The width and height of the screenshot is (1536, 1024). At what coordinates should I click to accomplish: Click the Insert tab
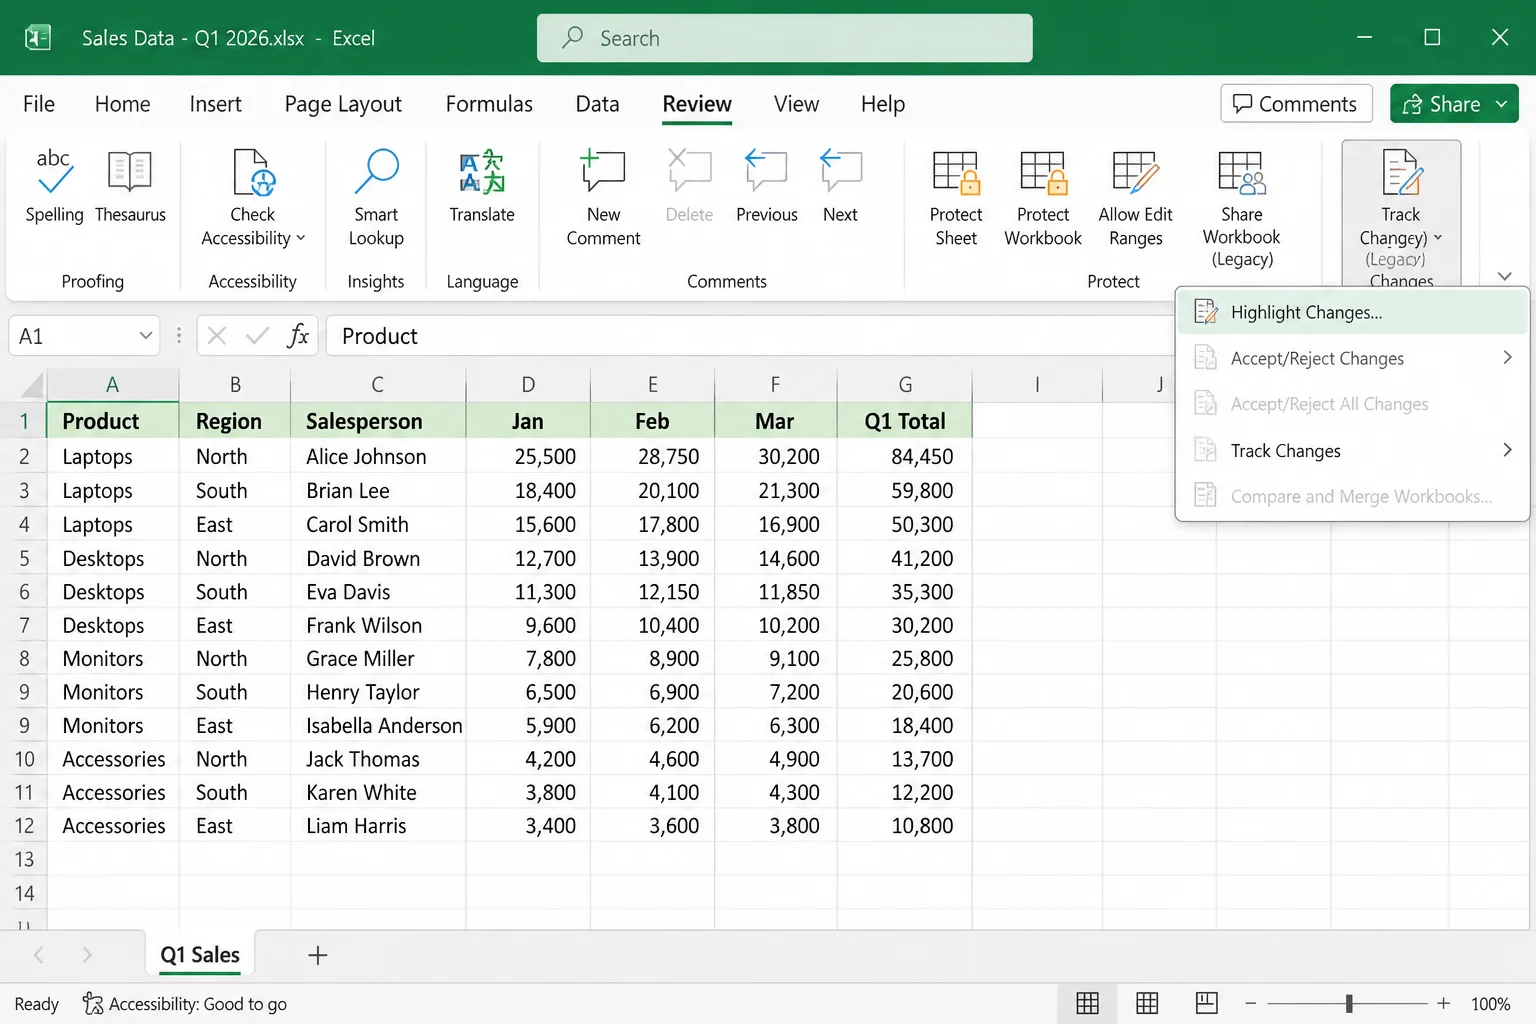click(215, 104)
